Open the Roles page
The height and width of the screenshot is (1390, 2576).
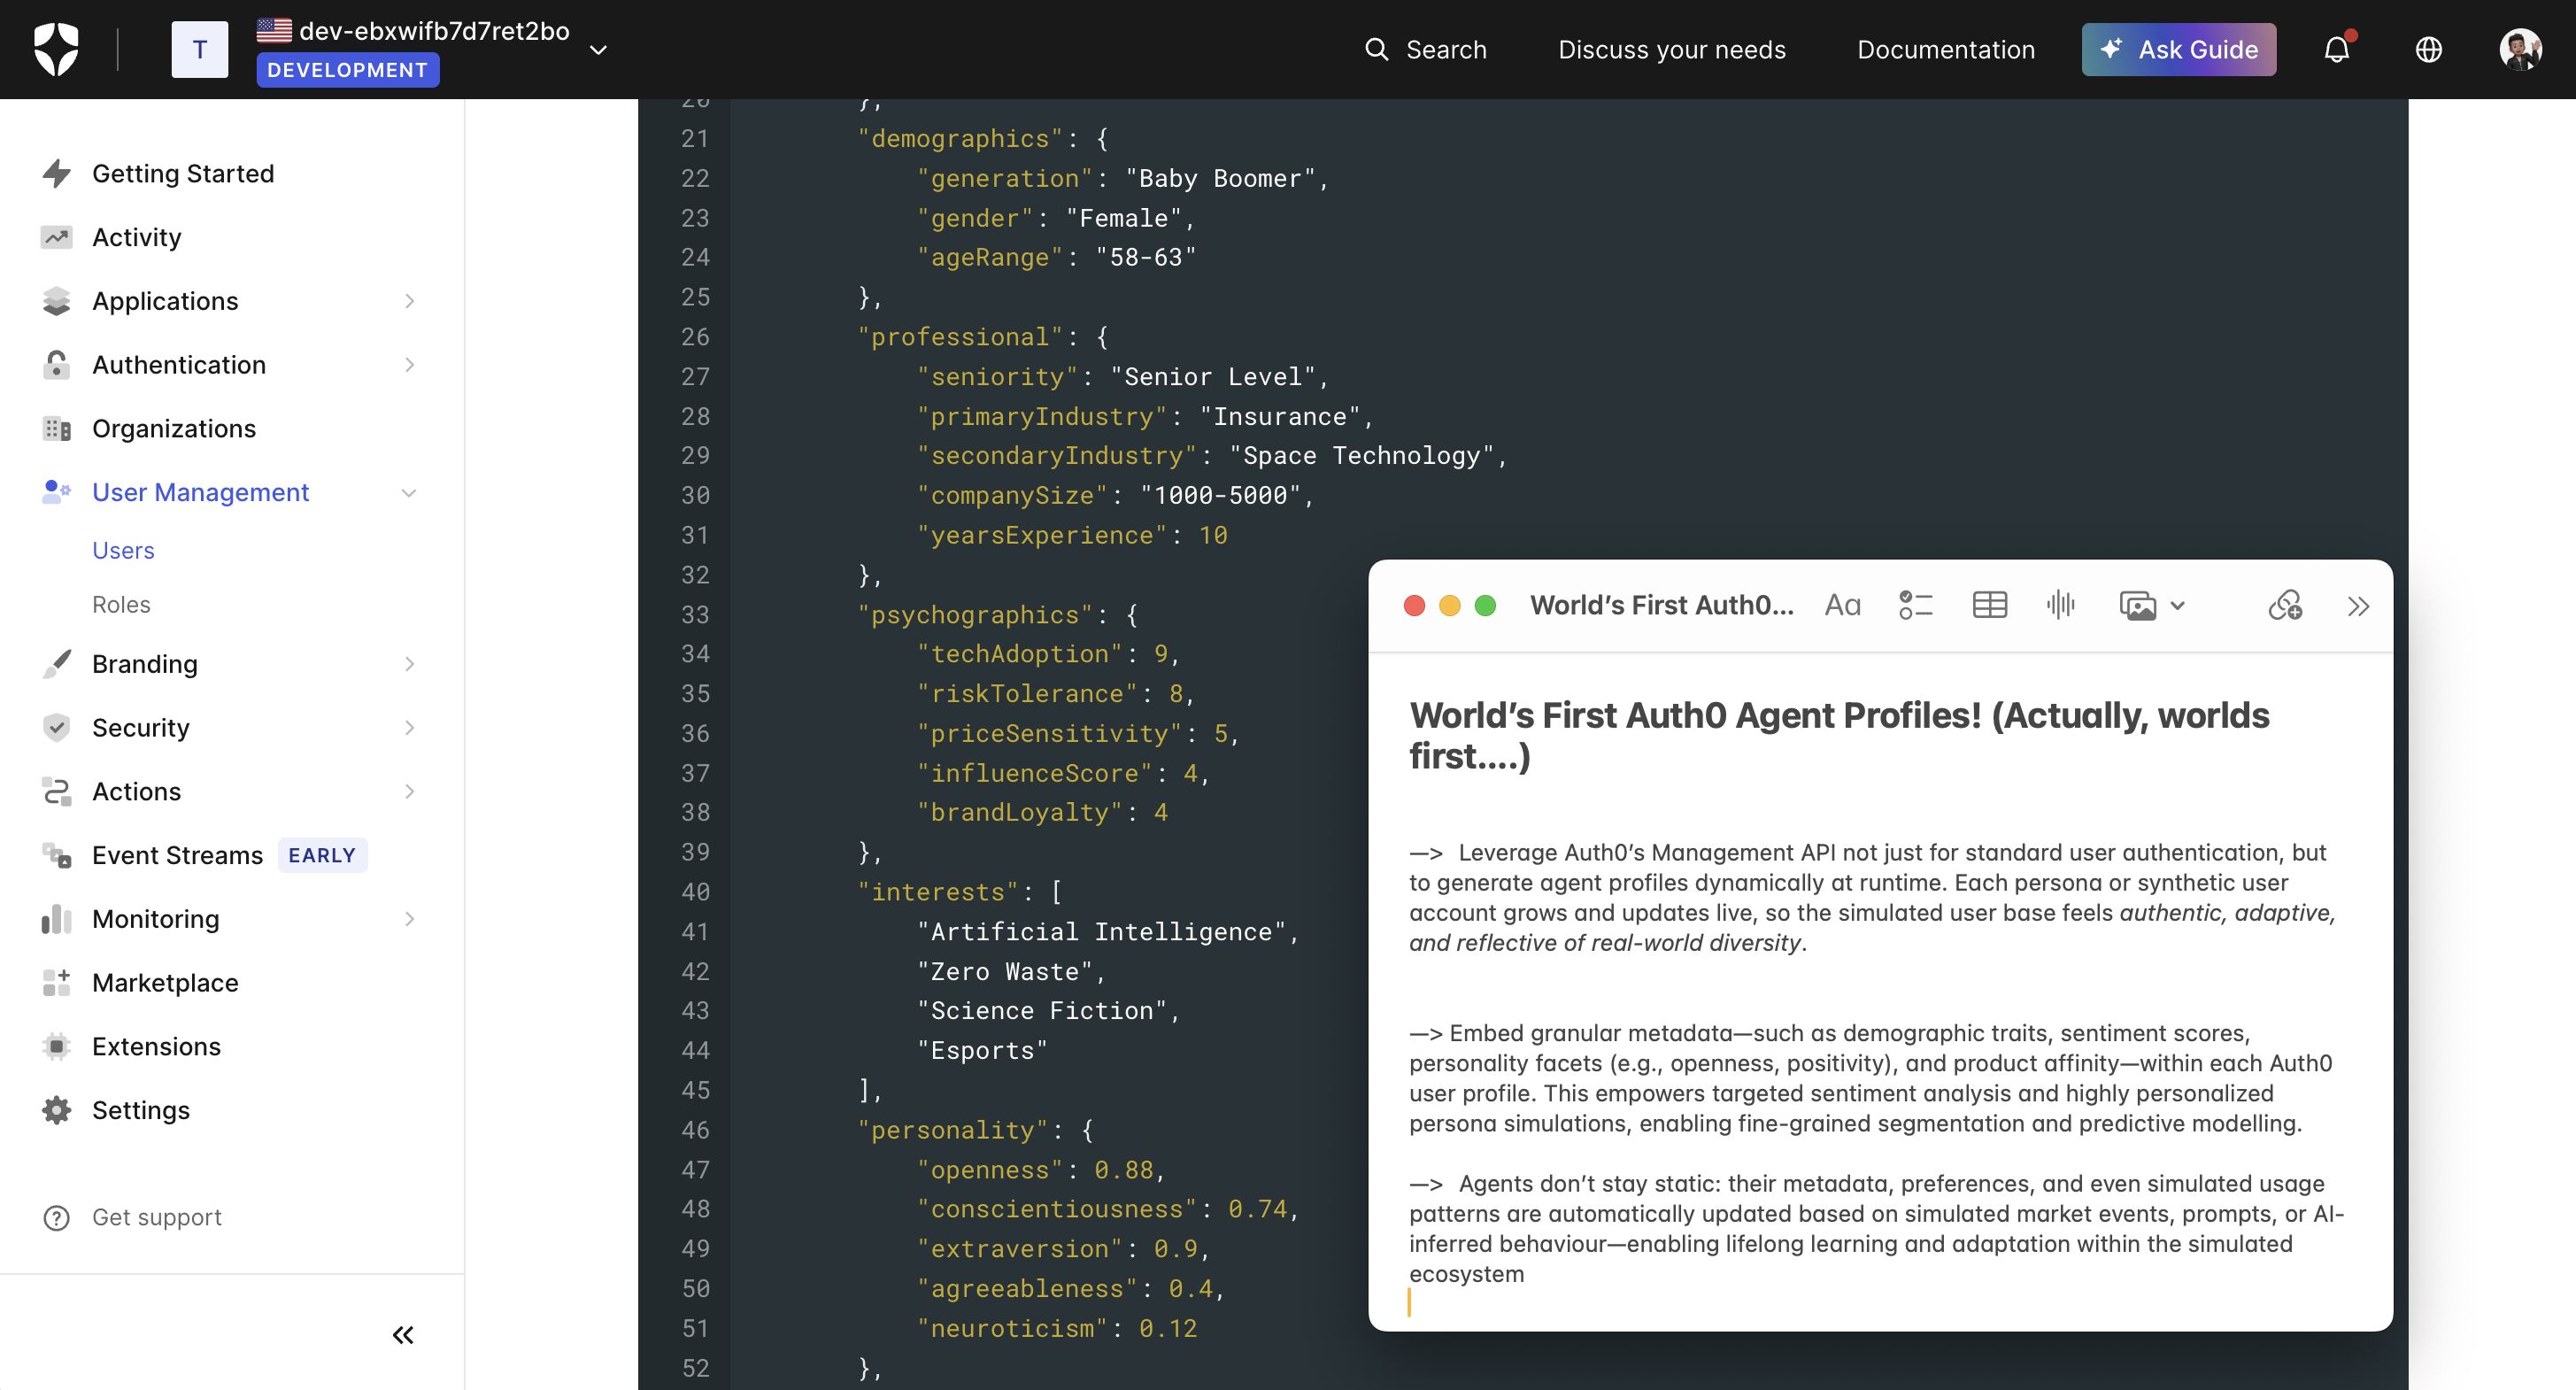[x=121, y=604]
